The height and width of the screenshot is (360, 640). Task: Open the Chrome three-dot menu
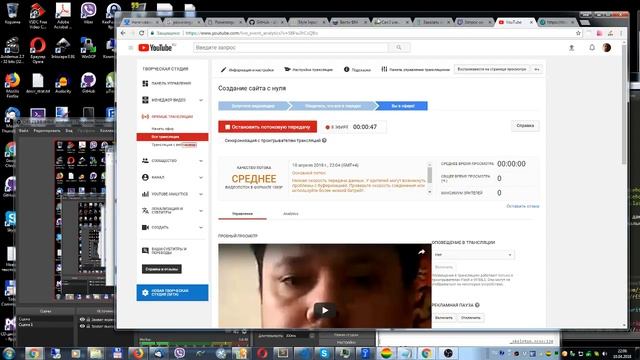621,33
